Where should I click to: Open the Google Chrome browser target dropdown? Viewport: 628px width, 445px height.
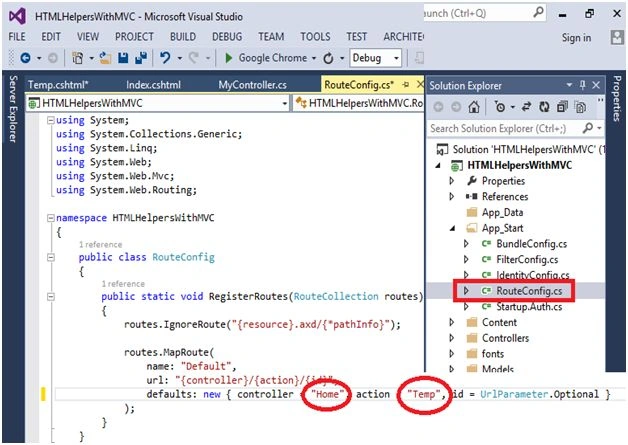click(x=314, y=58)
